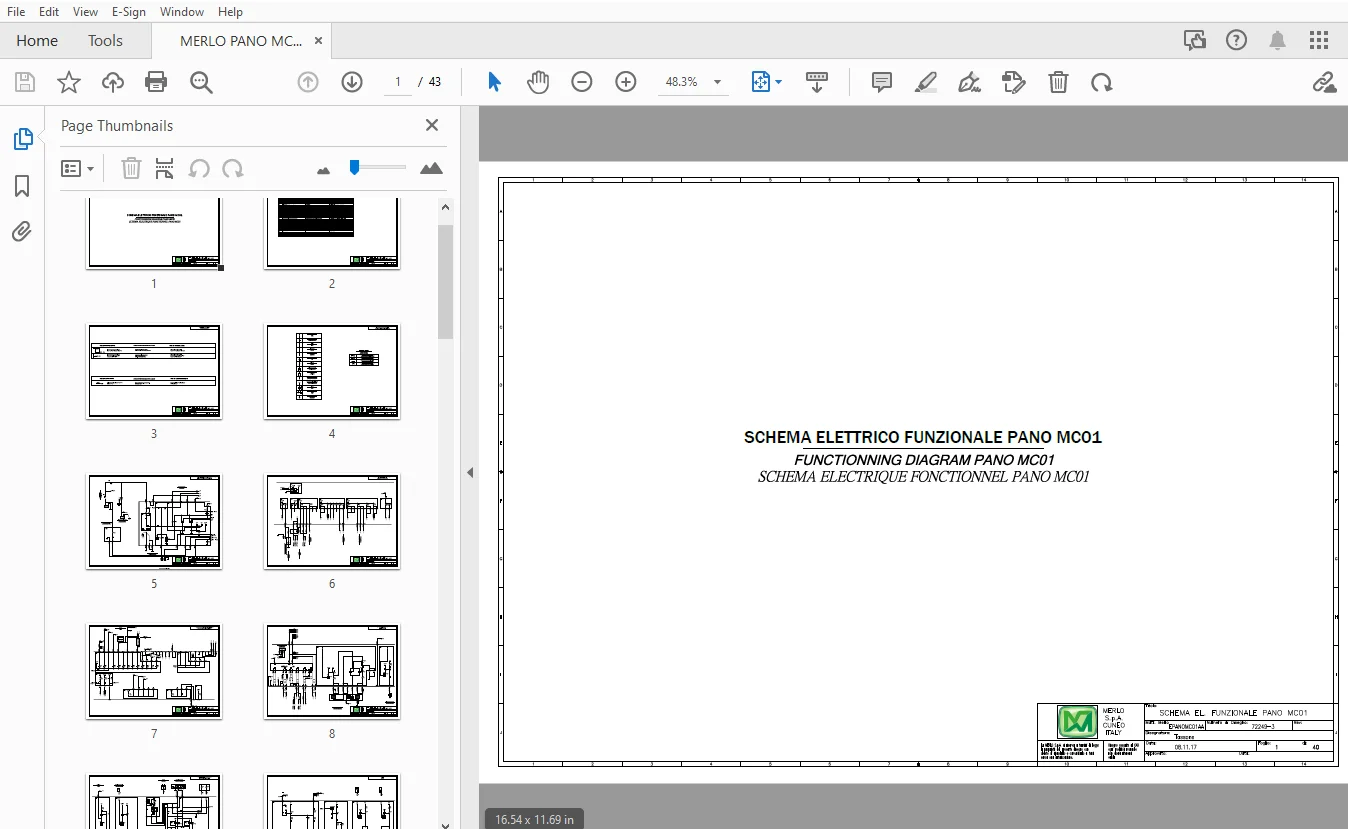Open the Fill and Sign pen tool

click(x=970, y=82)
